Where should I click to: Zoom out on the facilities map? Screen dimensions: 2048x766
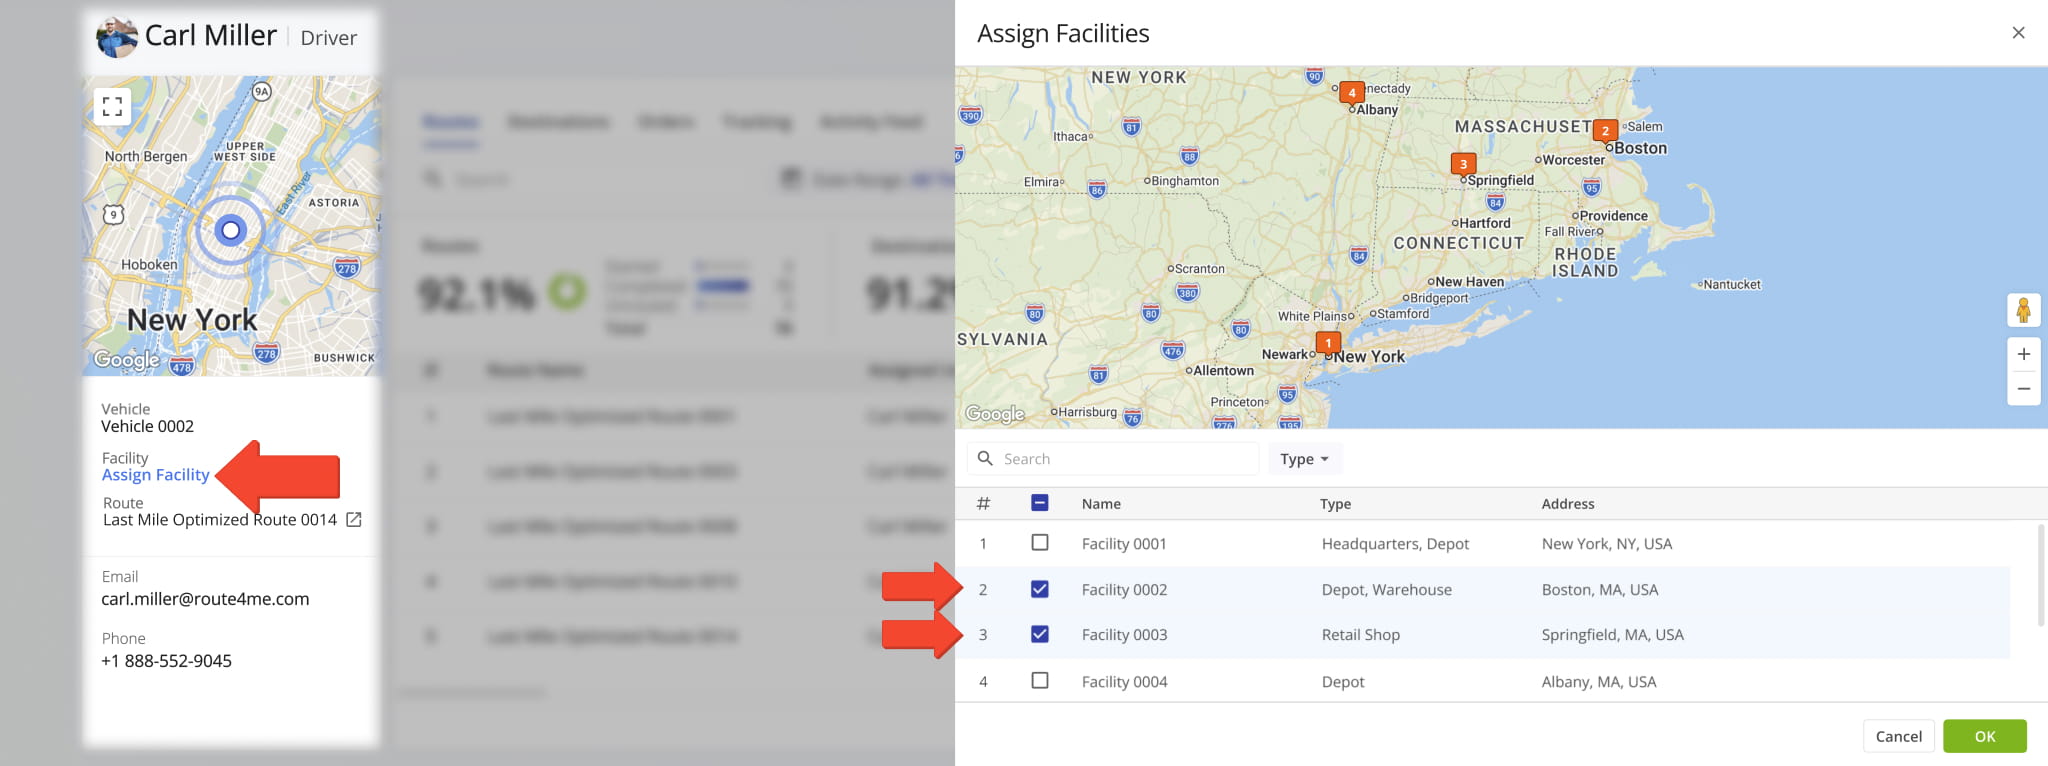[2023, 389]
